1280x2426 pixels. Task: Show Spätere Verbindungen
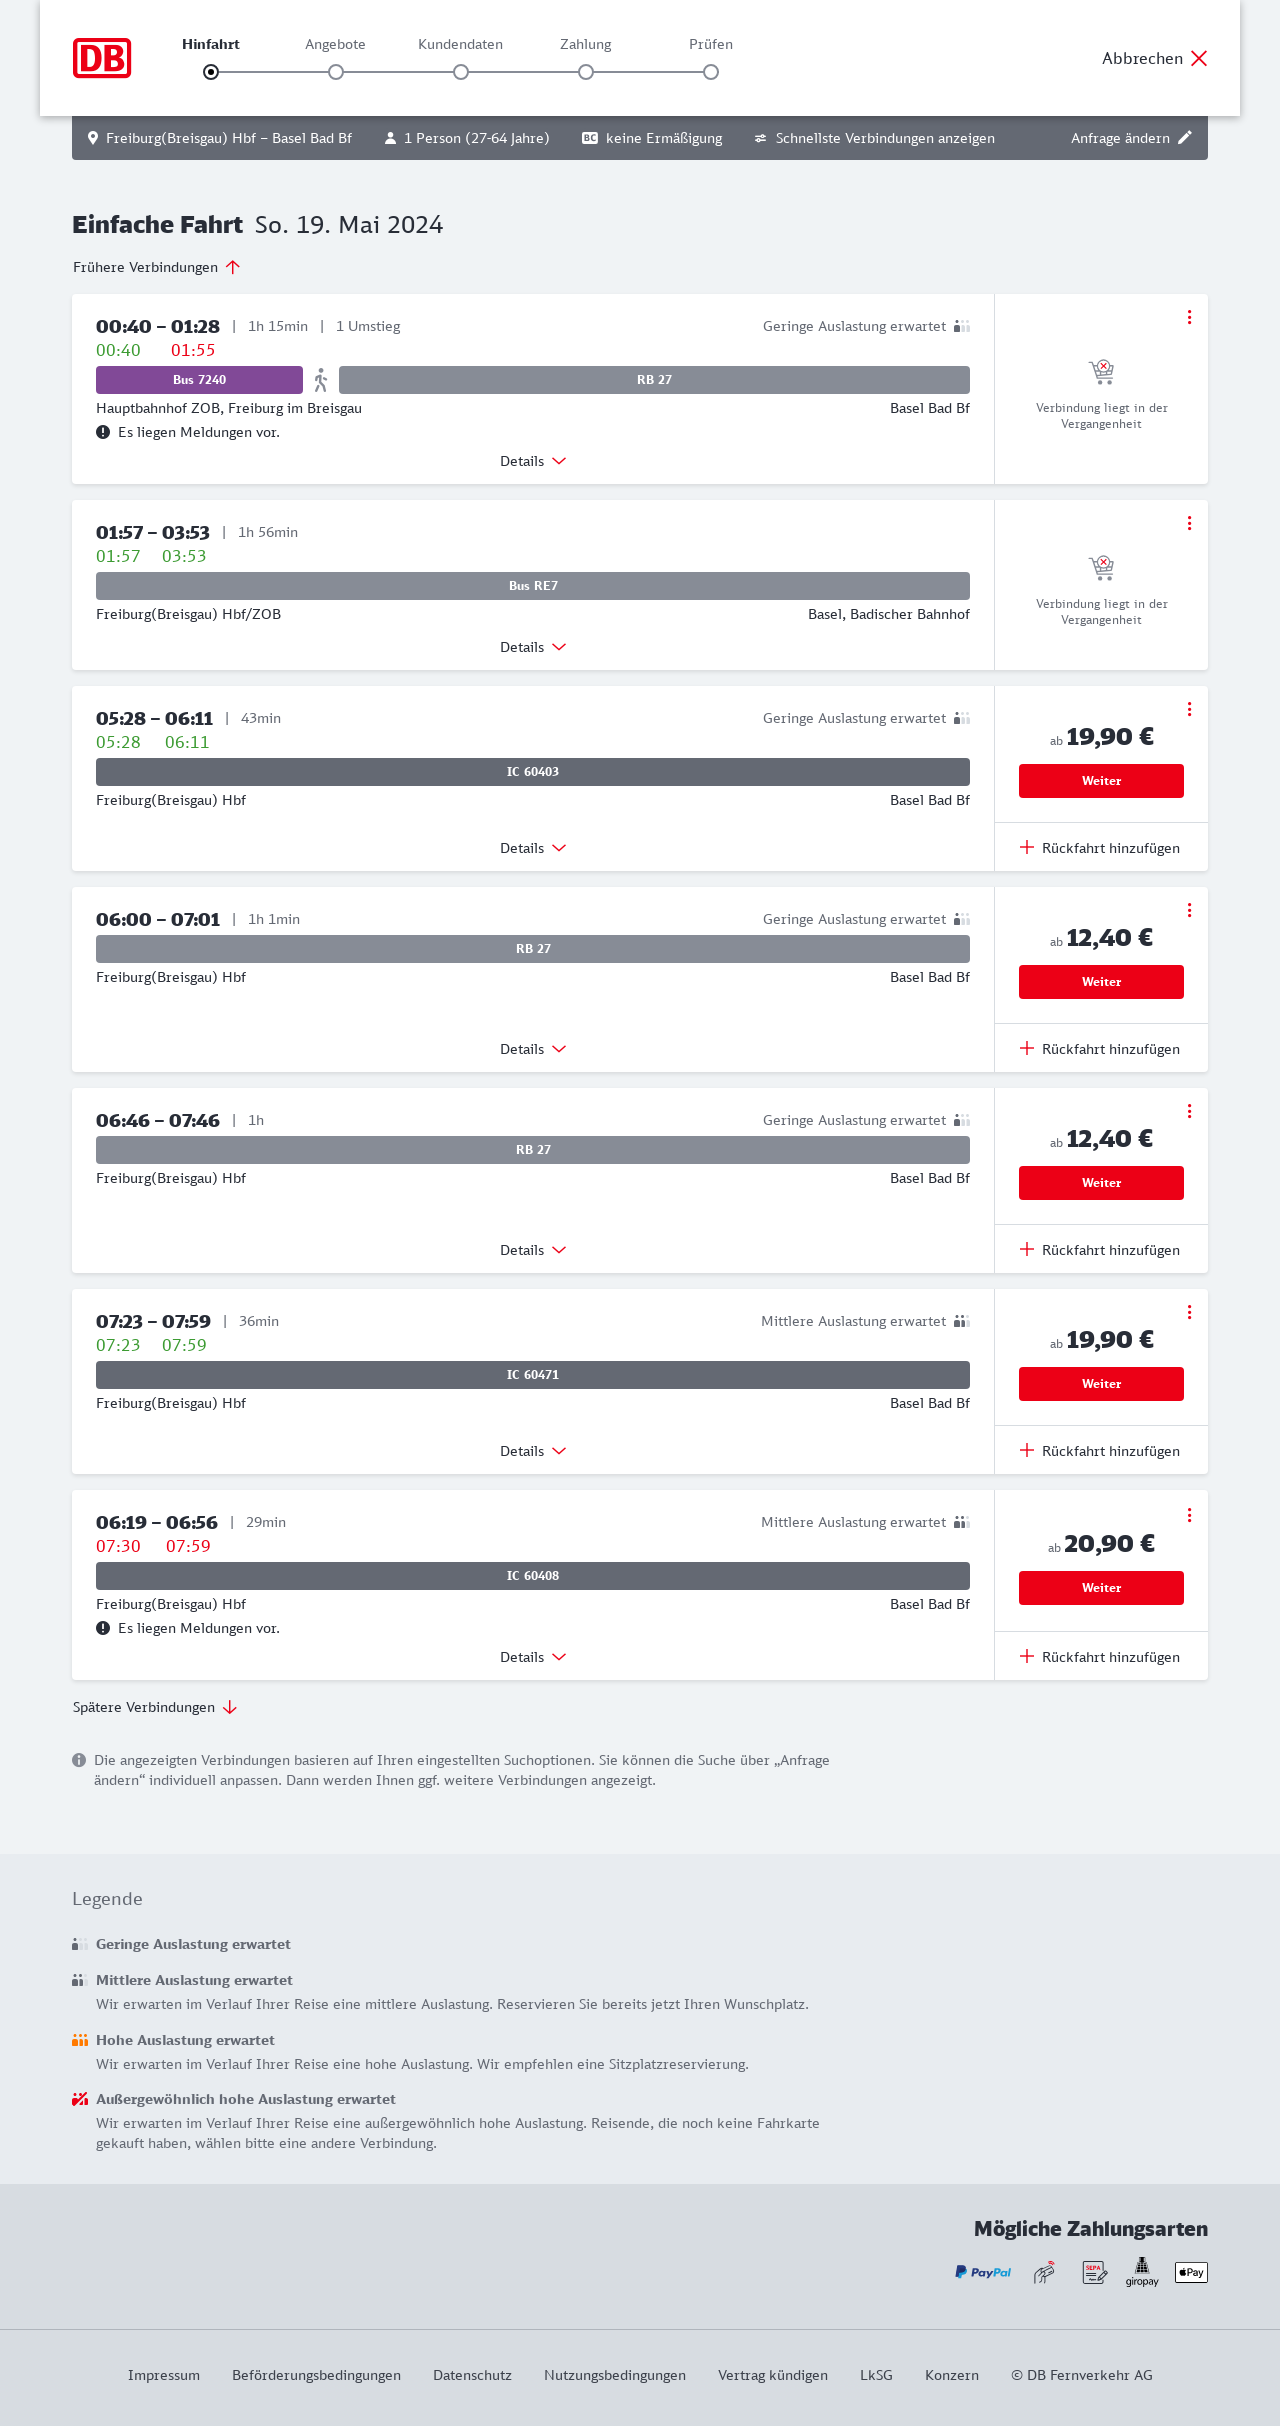click(155, 1707)
